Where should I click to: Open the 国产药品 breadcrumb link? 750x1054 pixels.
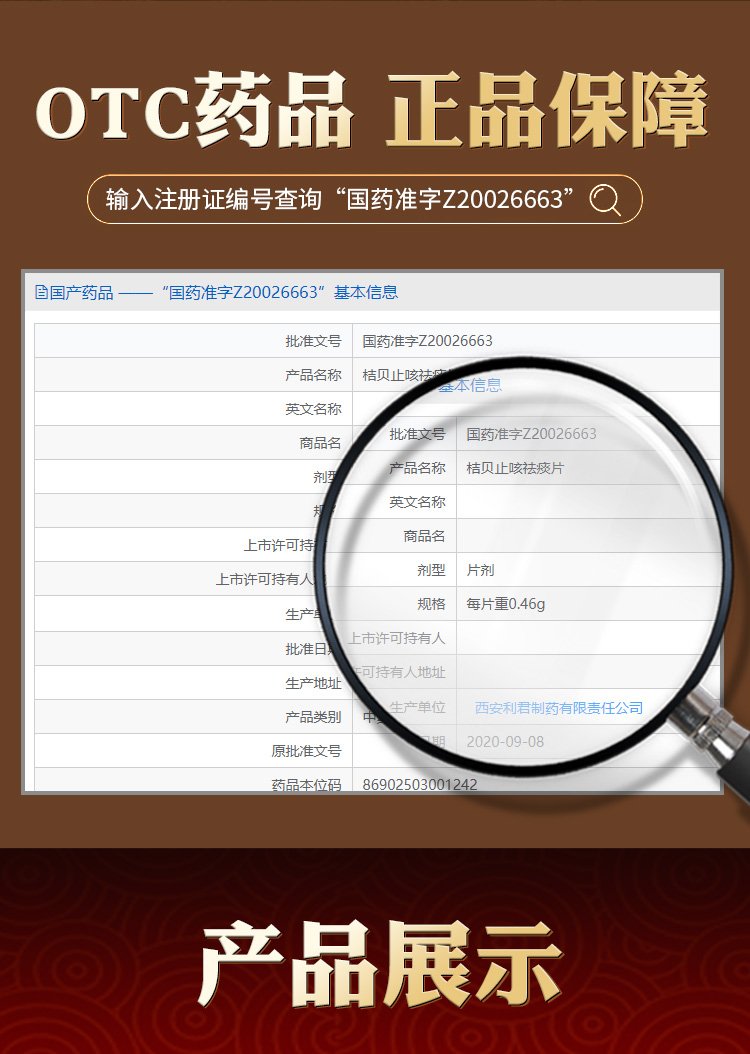pyautogui.click(x=81, y=292)
